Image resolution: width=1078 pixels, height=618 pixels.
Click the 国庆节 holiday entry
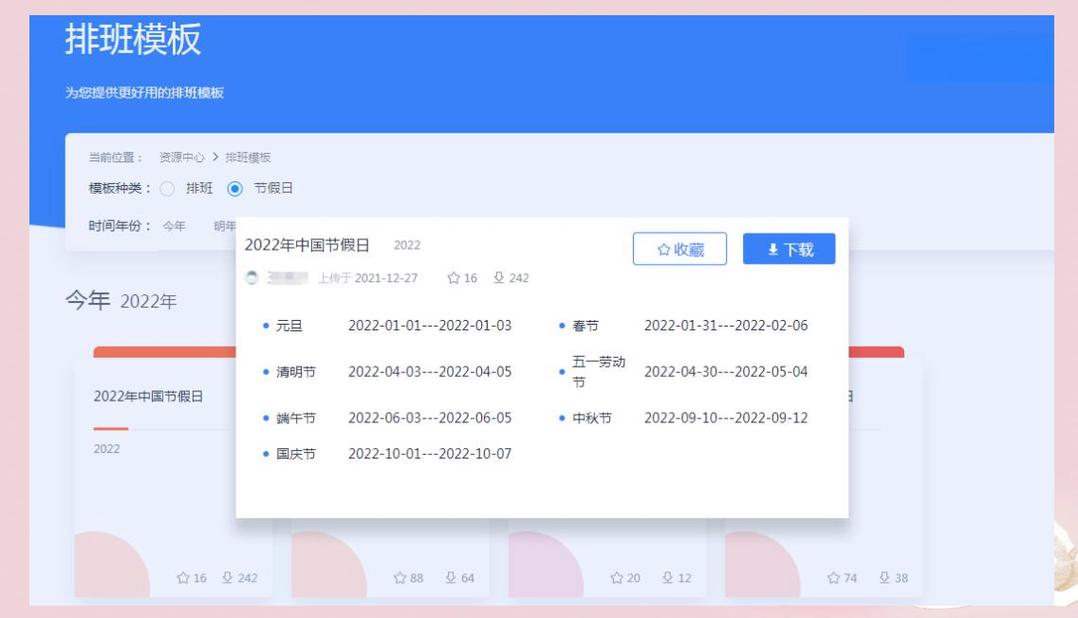tap(296, 454)
